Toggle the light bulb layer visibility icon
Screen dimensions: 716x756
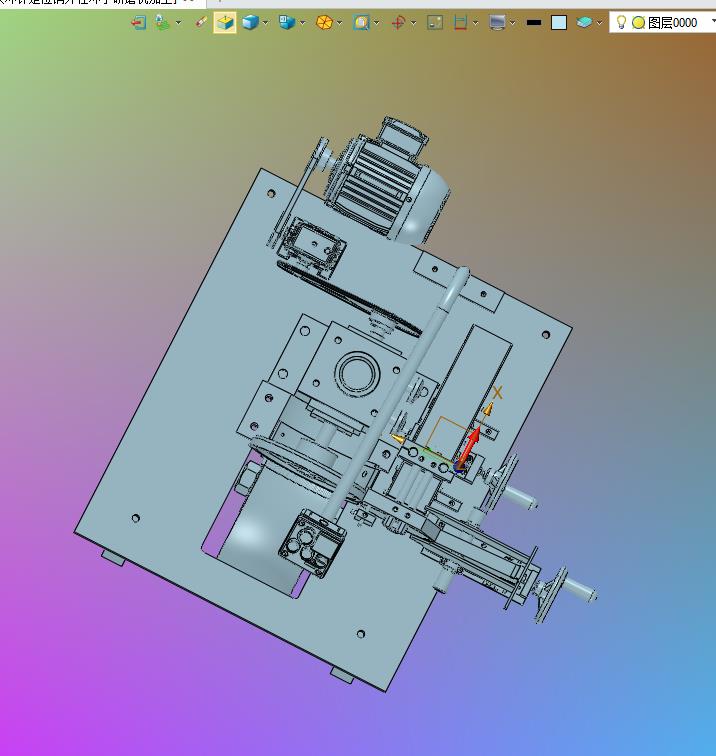click(x=621, y=22)
